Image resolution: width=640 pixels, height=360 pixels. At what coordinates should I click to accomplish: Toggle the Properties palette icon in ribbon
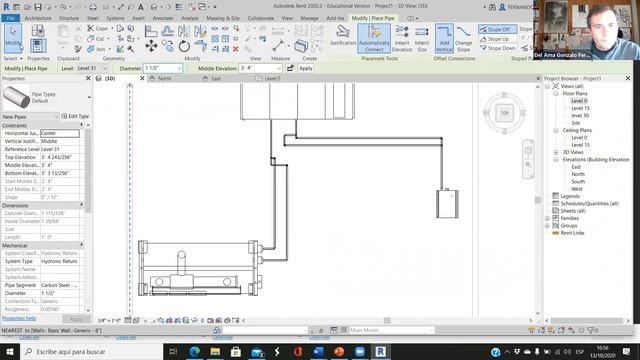coord(38,45)
